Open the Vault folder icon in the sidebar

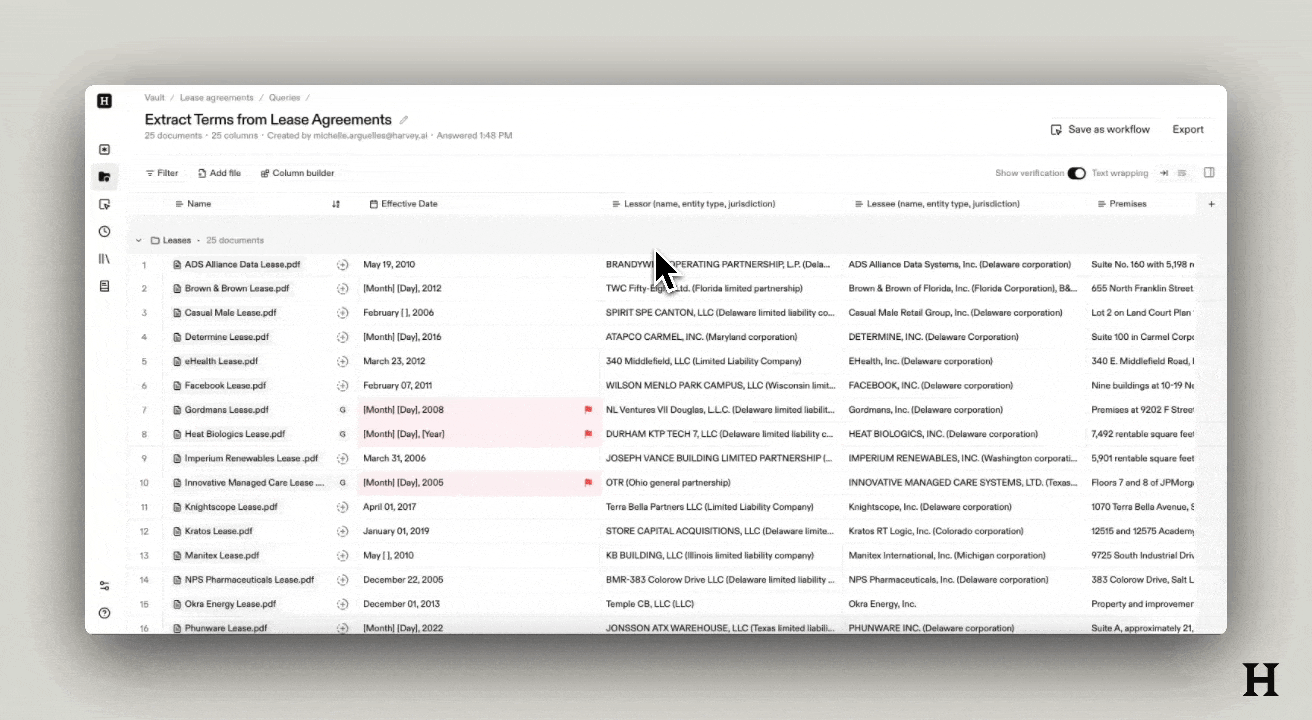[x=104, y=177]
